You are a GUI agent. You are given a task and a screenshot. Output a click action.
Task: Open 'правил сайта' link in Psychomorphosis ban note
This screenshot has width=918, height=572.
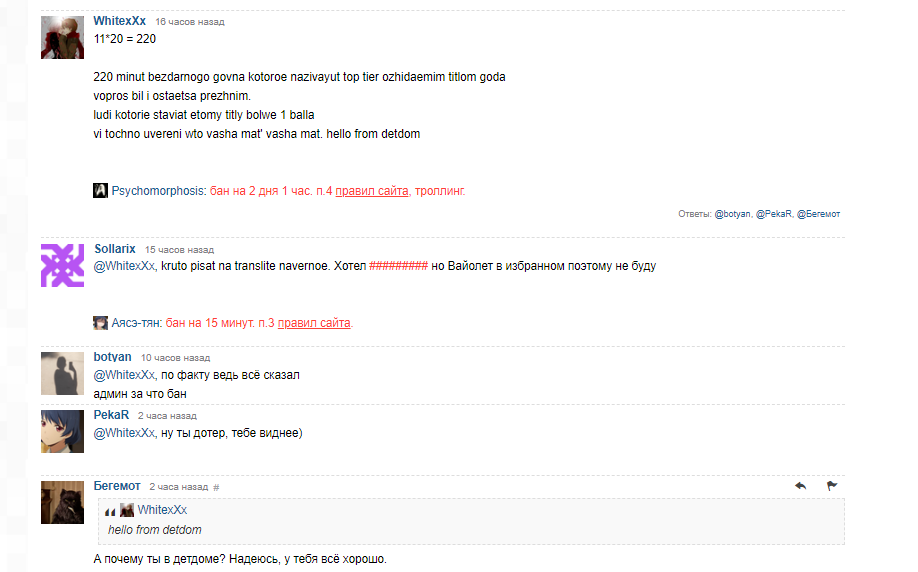point(372,191)
